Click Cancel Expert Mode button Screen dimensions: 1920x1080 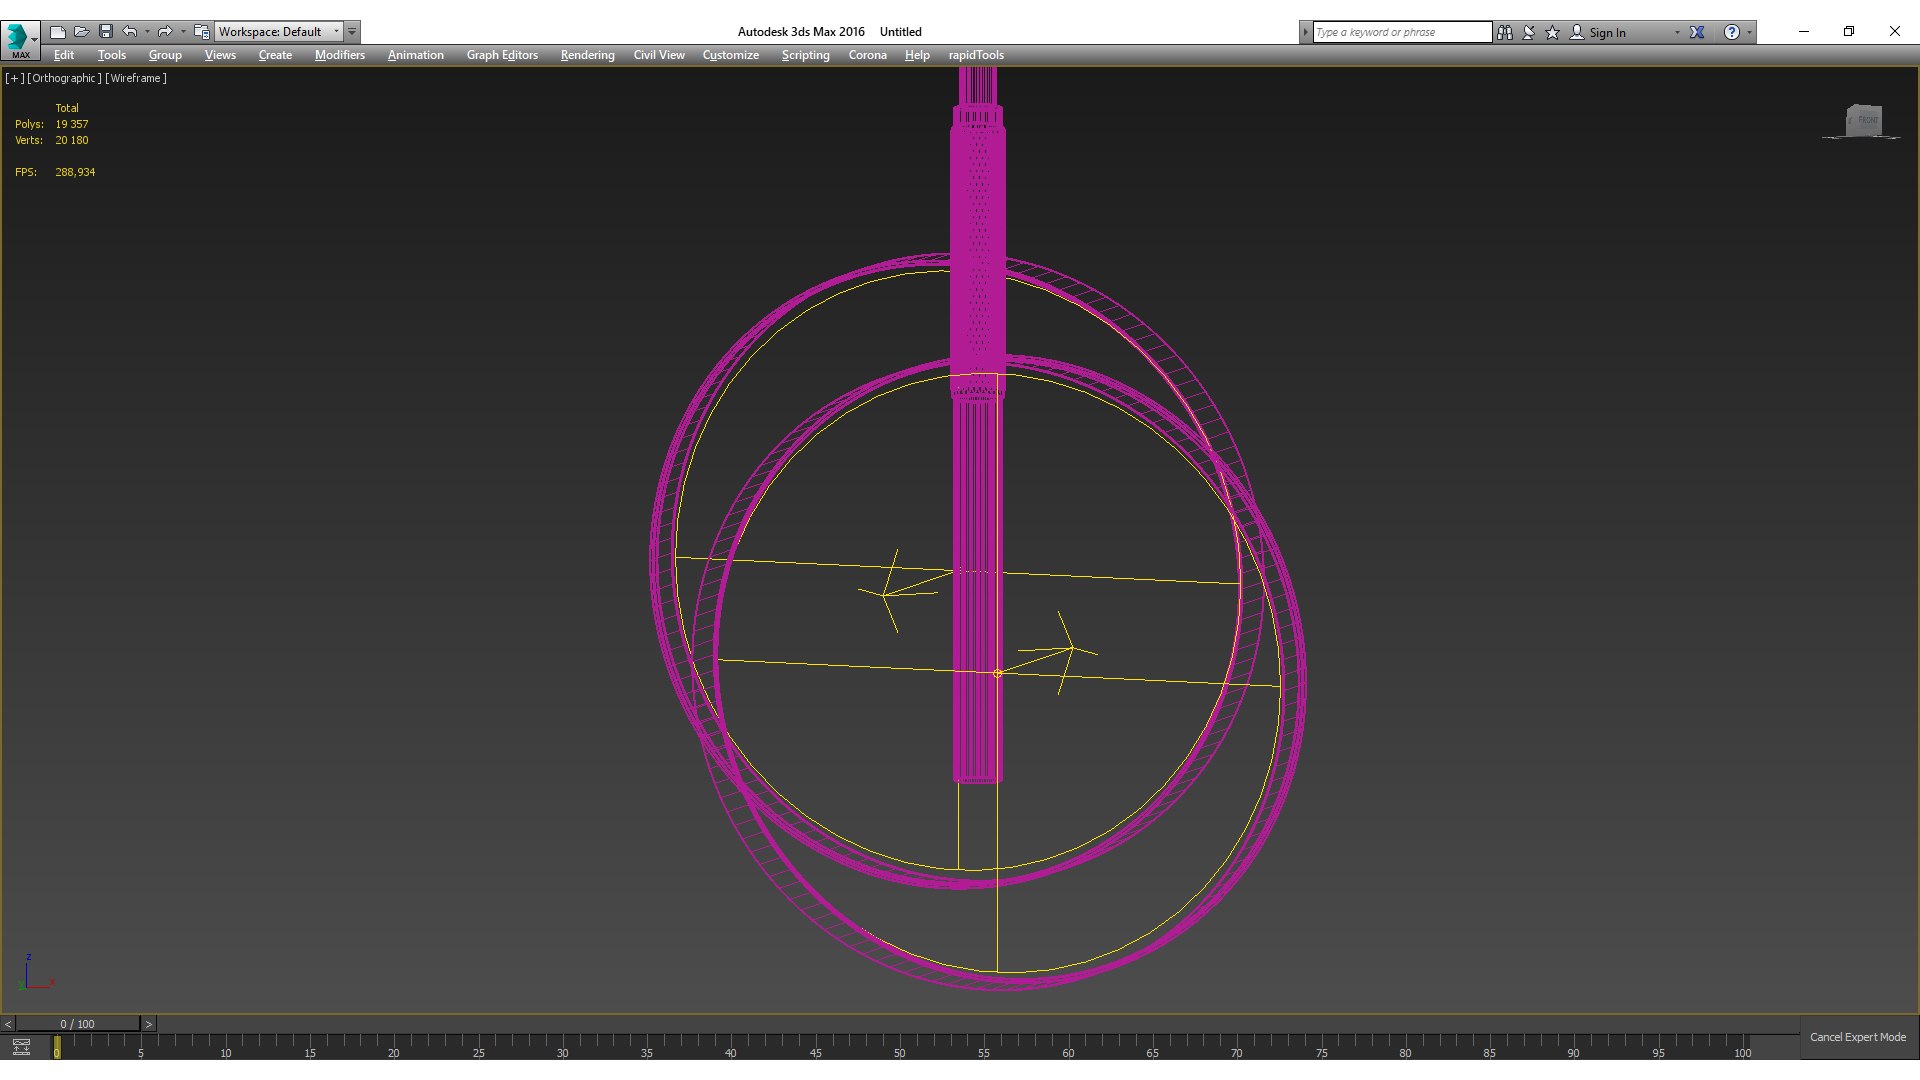pos(1857,1037)
